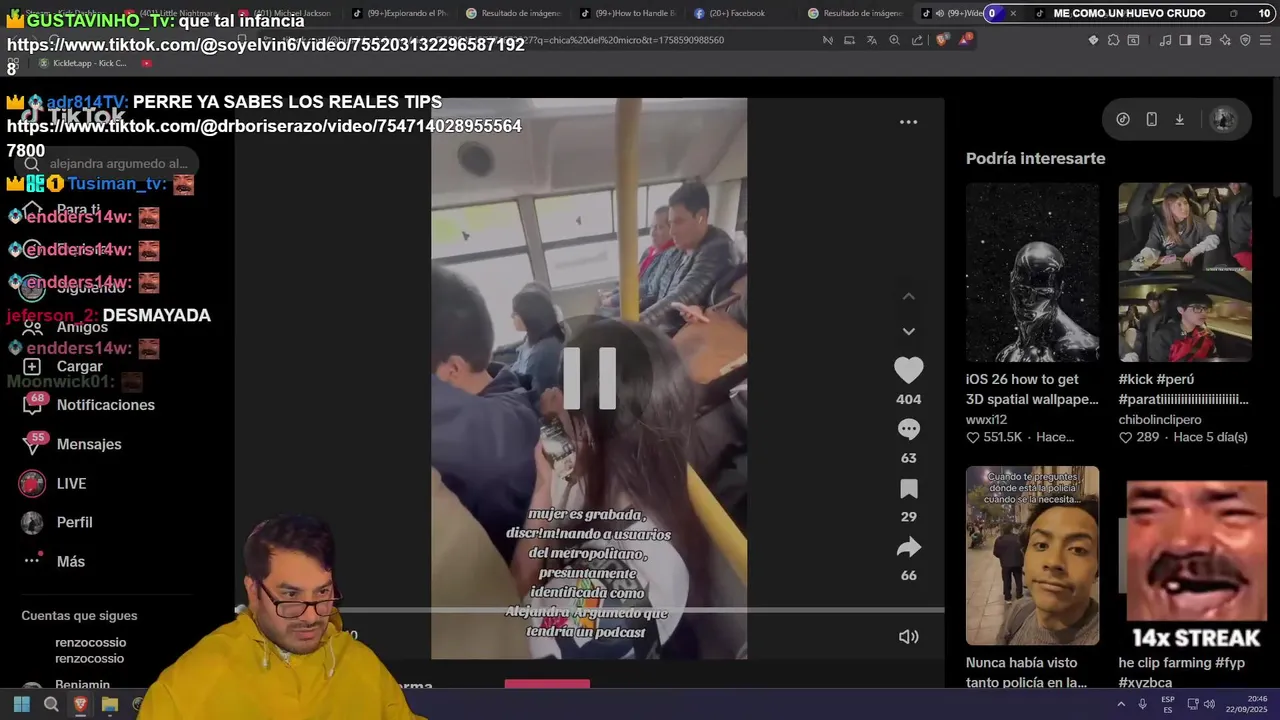Seek on the video progress bar
This screenshot has width=1280, height=720.
(x=589, y=609)
